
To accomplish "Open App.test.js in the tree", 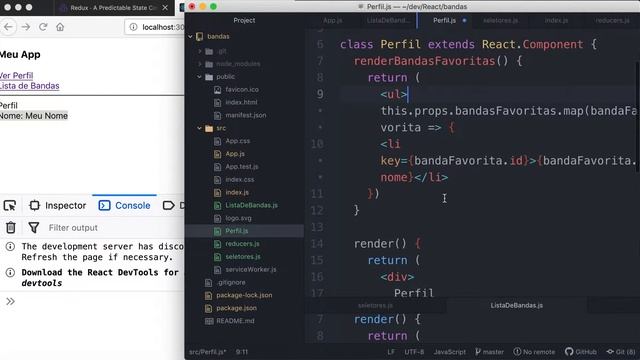I will tap(241, 167).
